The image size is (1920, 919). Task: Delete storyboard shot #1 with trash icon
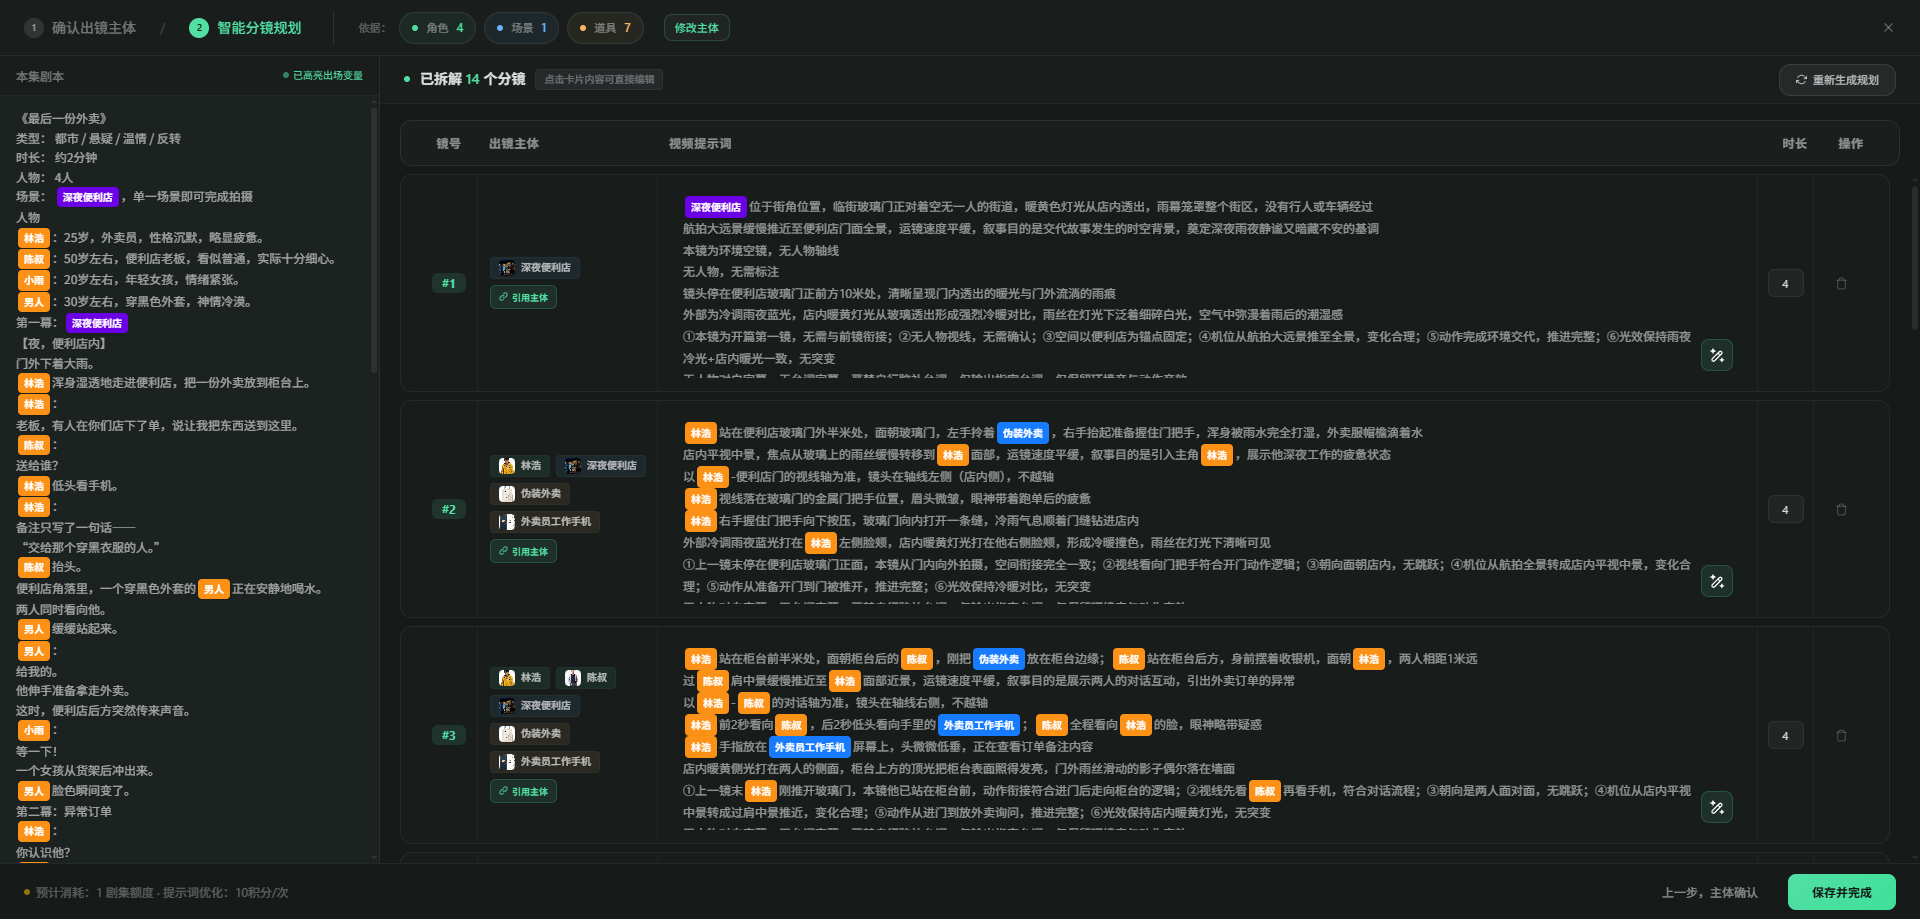[x=1841, y=284]
